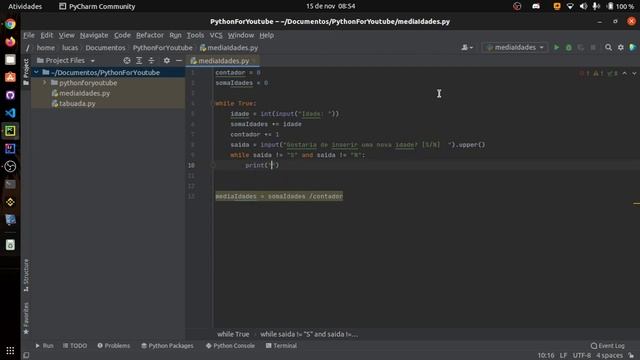Click 'lucas' in the breadcrumb path

pos(70,48)
